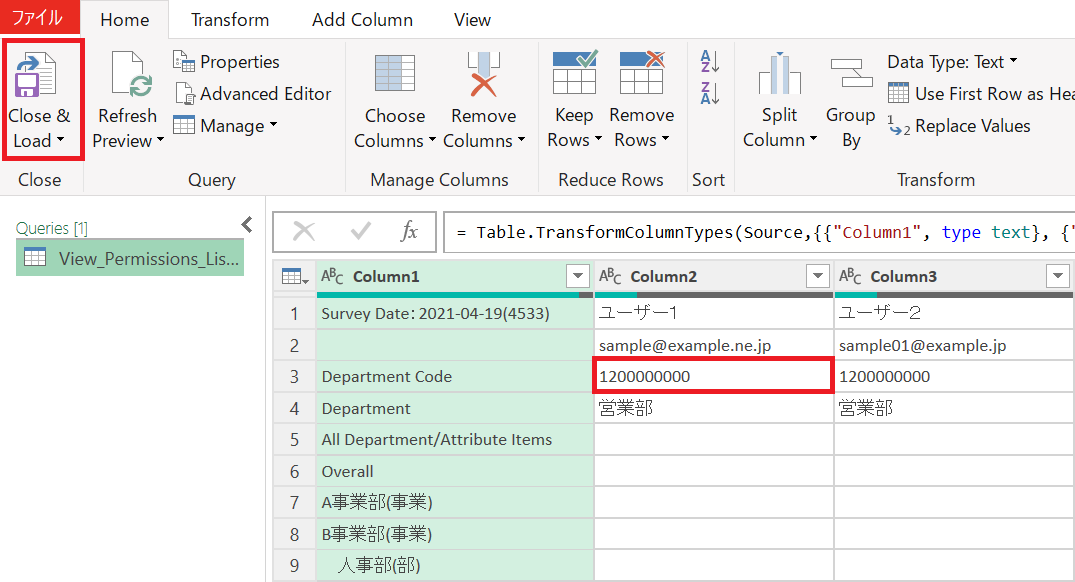Click the Split Column icon
1075x582 pixels.
point(779,76)
